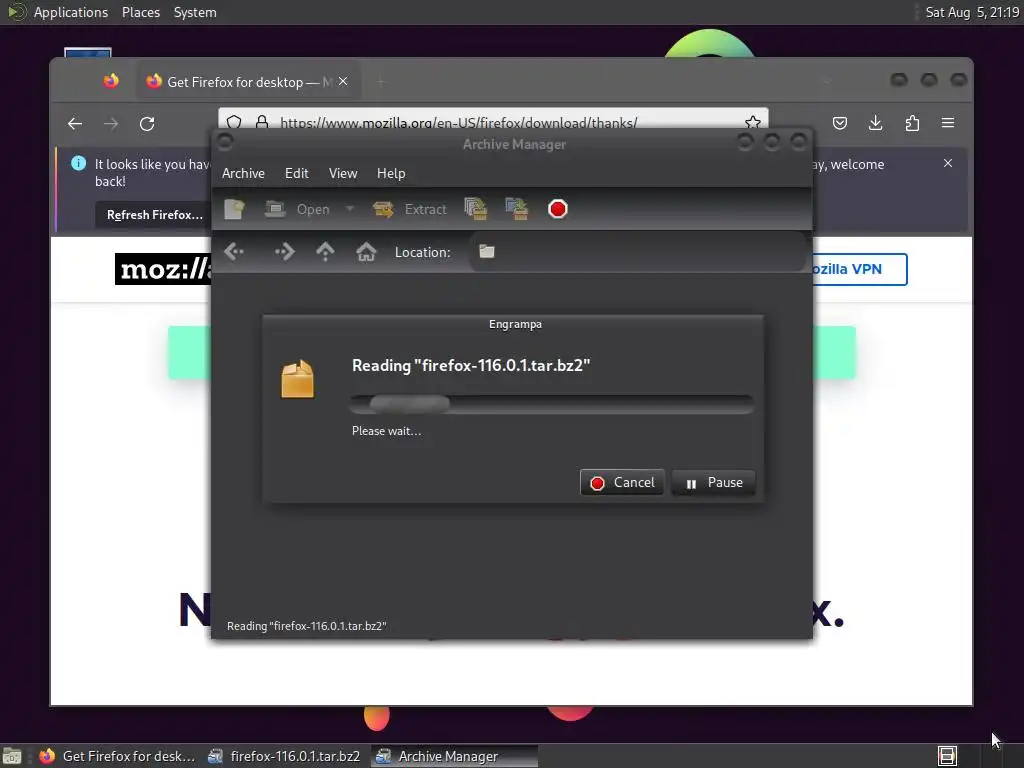Switch to Get Firefox for desktop taskbar item
The image size is (1024, 768).
click(117, 756)
